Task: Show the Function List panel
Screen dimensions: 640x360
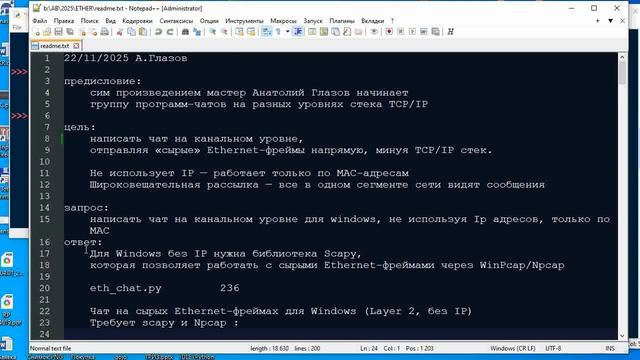Action: pyautogui.click(x=347, y=32)
